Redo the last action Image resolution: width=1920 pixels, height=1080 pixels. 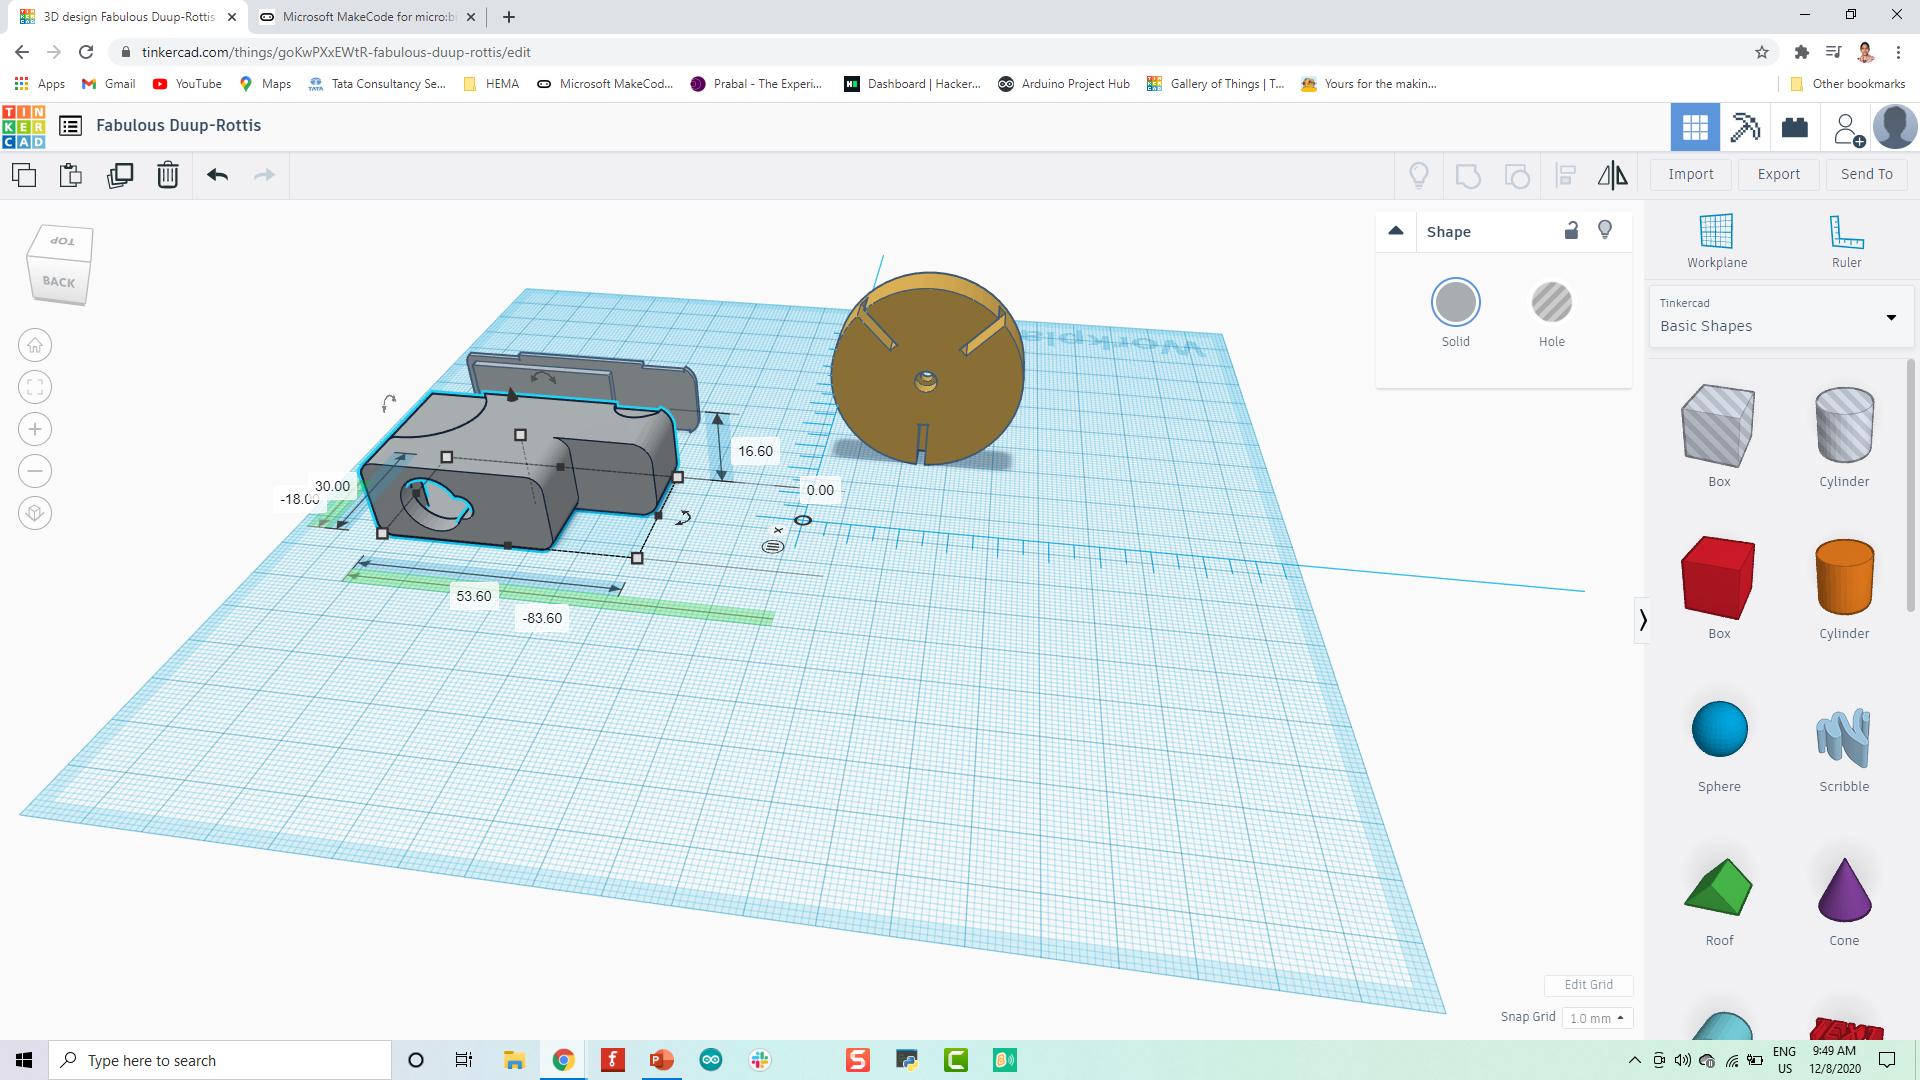click(x=264, y=175)
